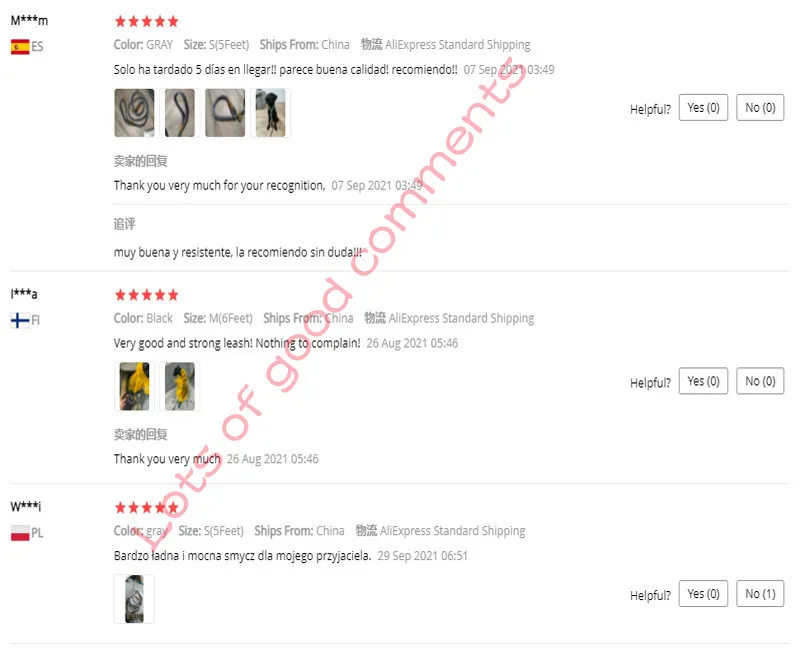
Task: Vote No (0) on the Finnish review
Action: 760,381
